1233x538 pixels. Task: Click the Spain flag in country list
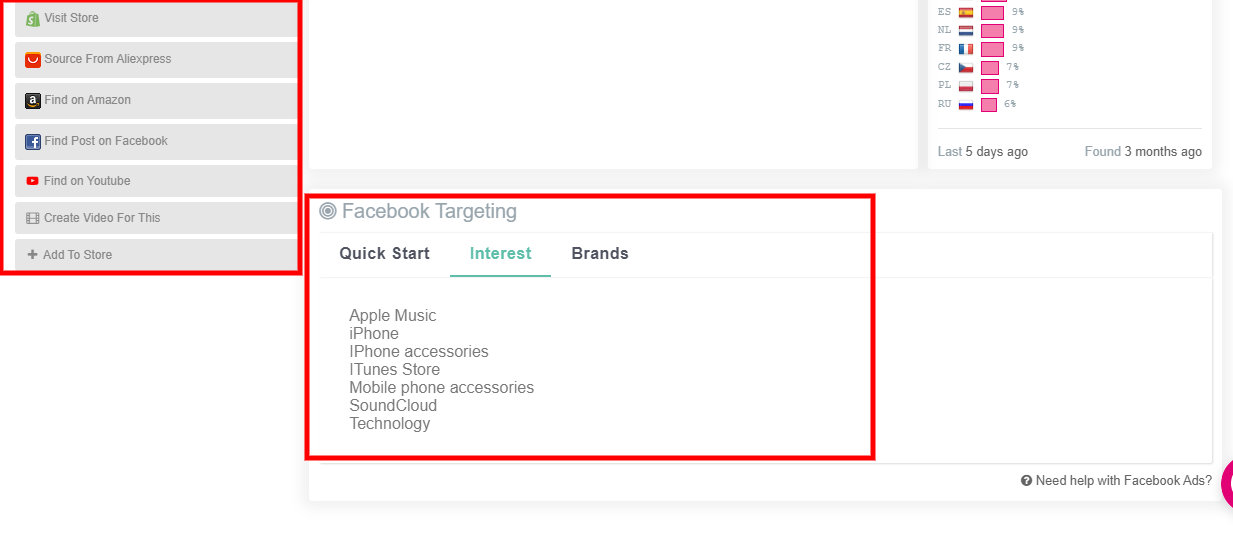966,13
